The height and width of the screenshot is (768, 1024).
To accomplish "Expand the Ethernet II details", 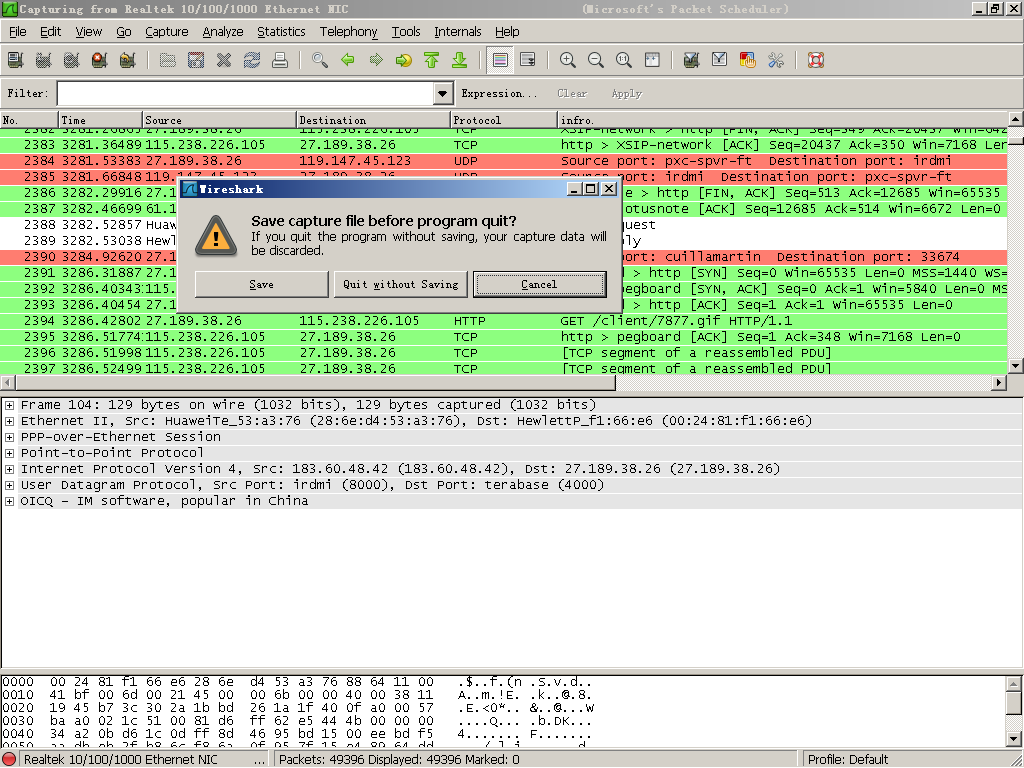I will click(10, 421).
